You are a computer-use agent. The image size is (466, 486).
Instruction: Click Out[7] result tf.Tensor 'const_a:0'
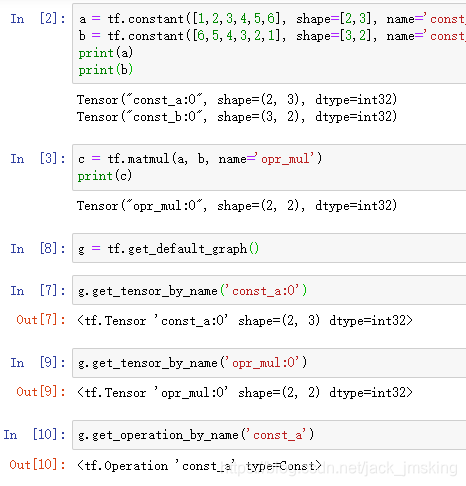coord(245,321)
